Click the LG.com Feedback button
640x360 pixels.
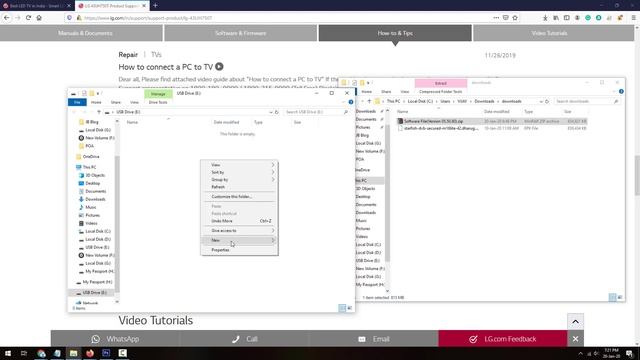503,339
